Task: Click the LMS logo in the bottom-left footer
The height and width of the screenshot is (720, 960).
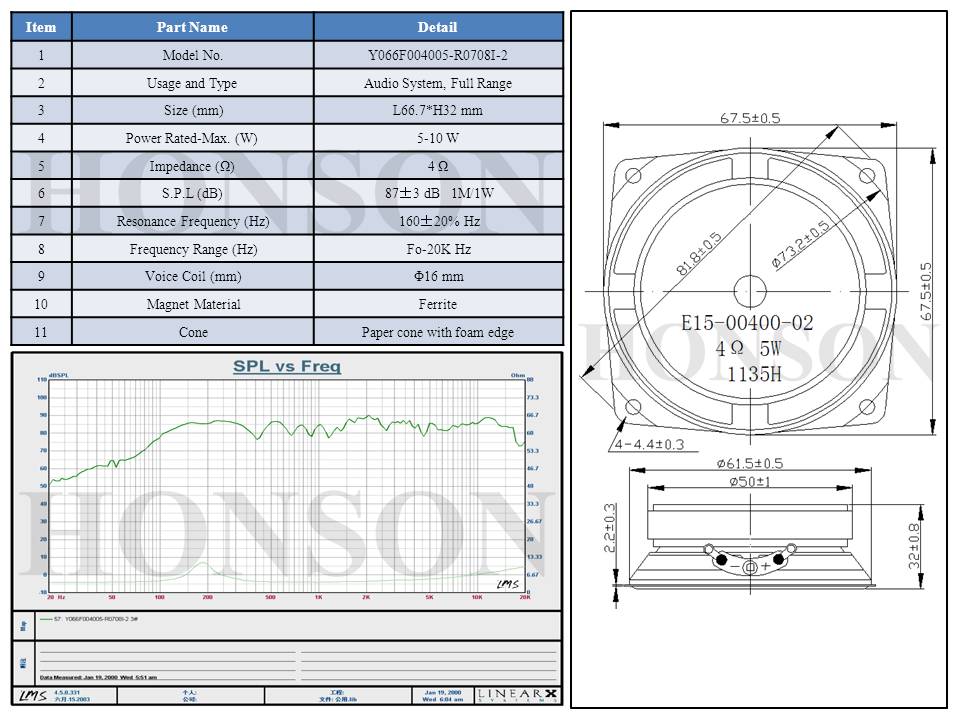Action: click(x=32, y=695)
